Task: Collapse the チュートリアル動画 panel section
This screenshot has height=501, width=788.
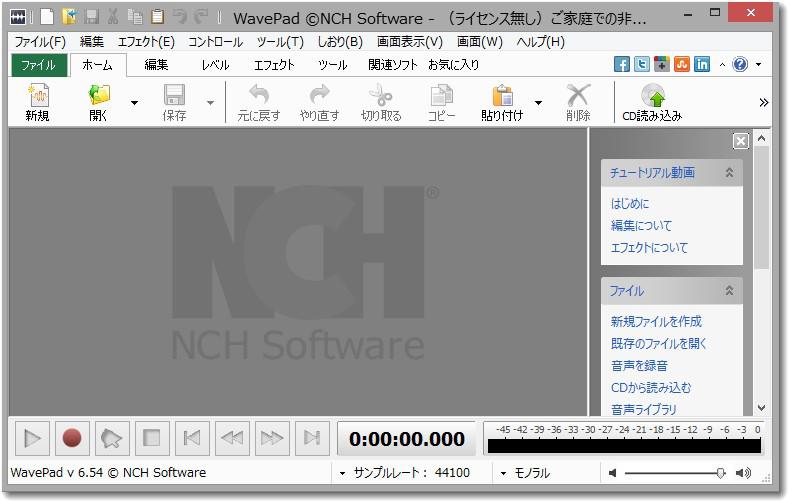Action: tap(729, 173)
